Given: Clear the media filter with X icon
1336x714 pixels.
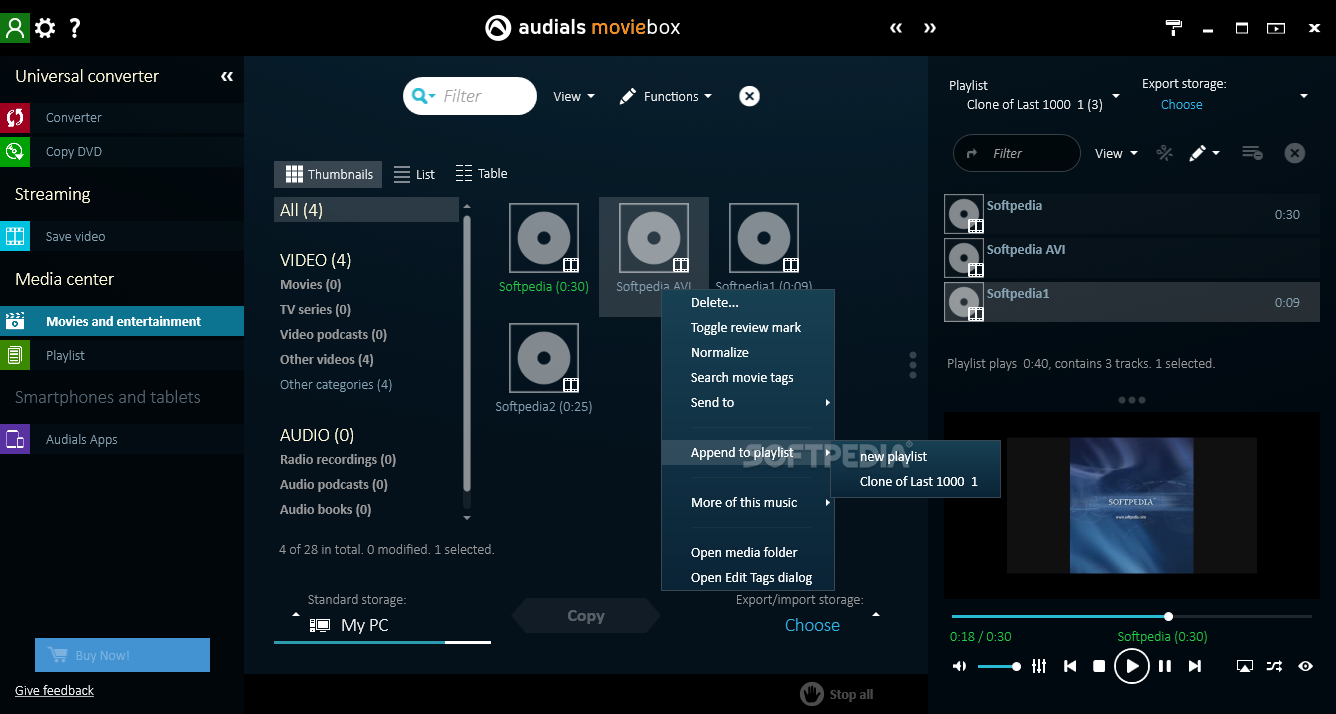Looking at the screenshot, I should 749,96.
